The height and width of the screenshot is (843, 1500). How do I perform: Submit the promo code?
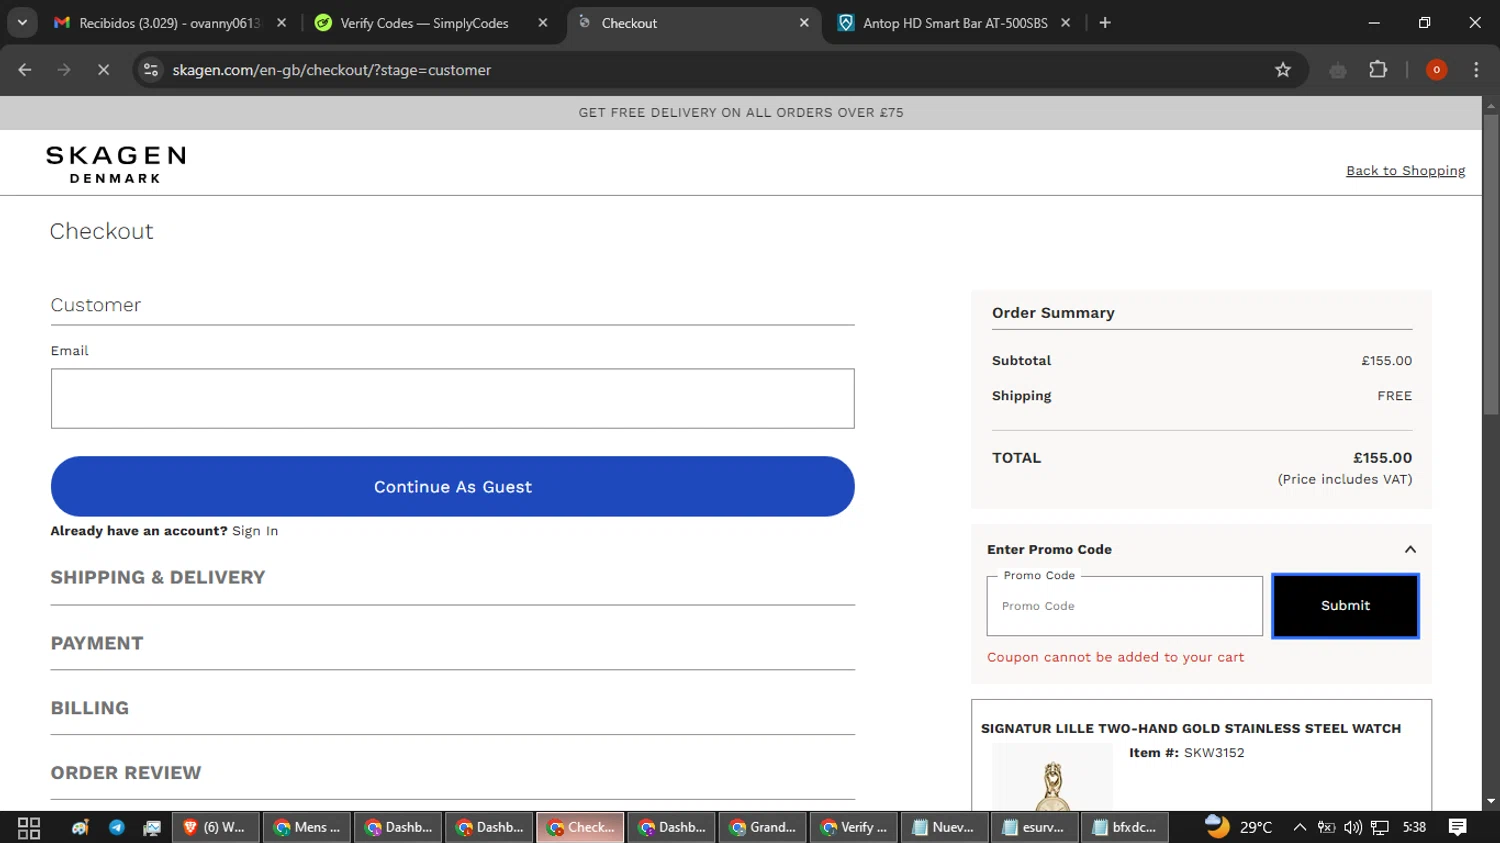(1345, 606)
